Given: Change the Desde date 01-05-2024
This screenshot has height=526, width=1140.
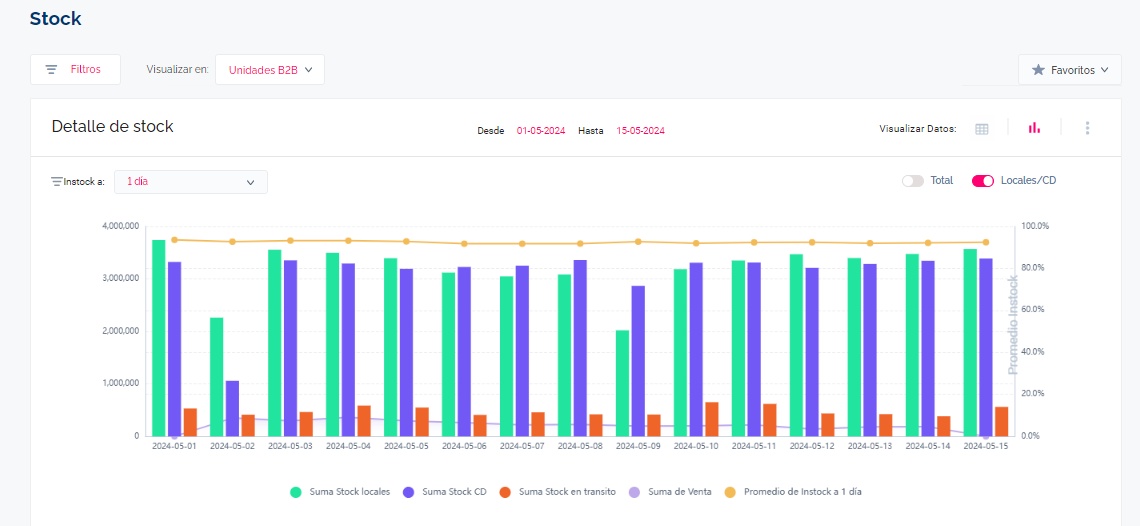Looking at the screenshot, I should point(541,131).
